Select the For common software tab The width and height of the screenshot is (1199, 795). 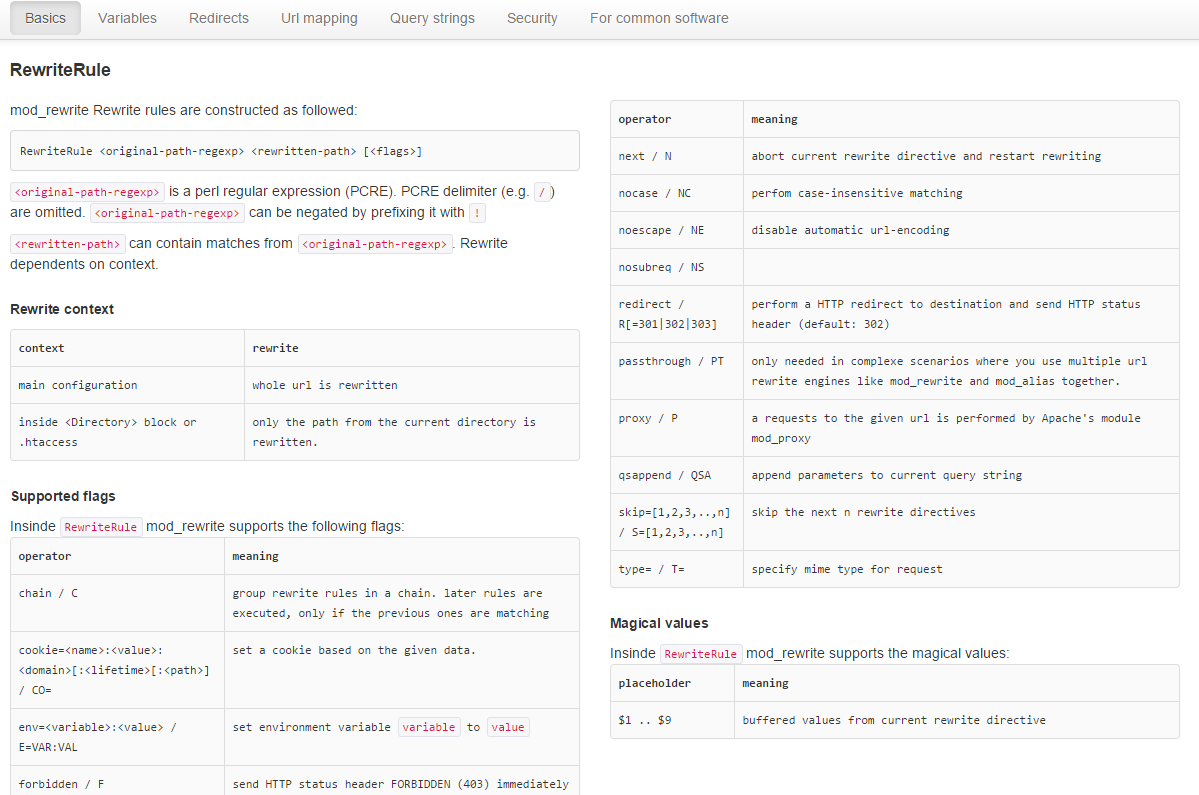point(659,17)
